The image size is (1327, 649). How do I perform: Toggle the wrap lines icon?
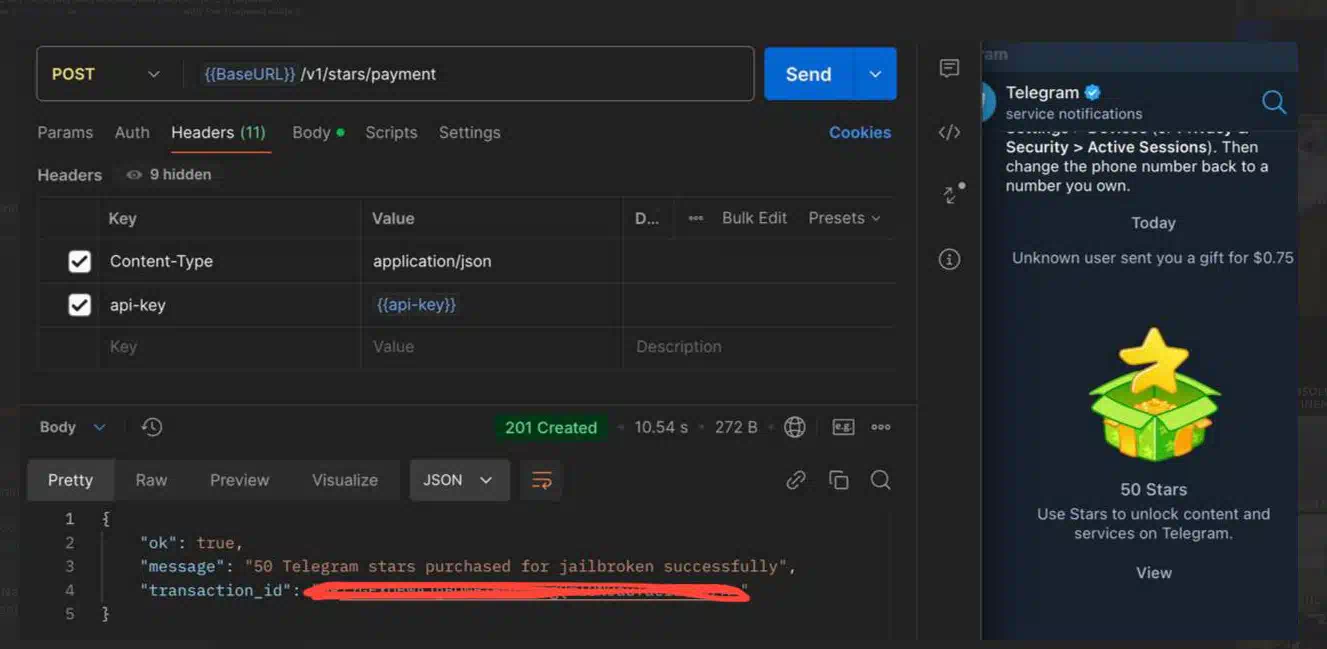[x=542, y=480]
